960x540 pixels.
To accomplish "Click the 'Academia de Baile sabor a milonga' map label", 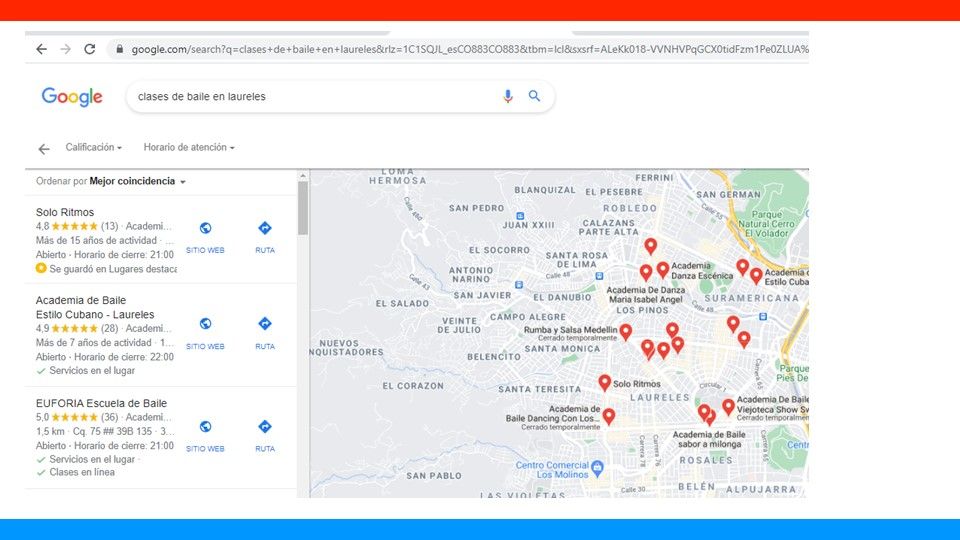I will 709,439.
